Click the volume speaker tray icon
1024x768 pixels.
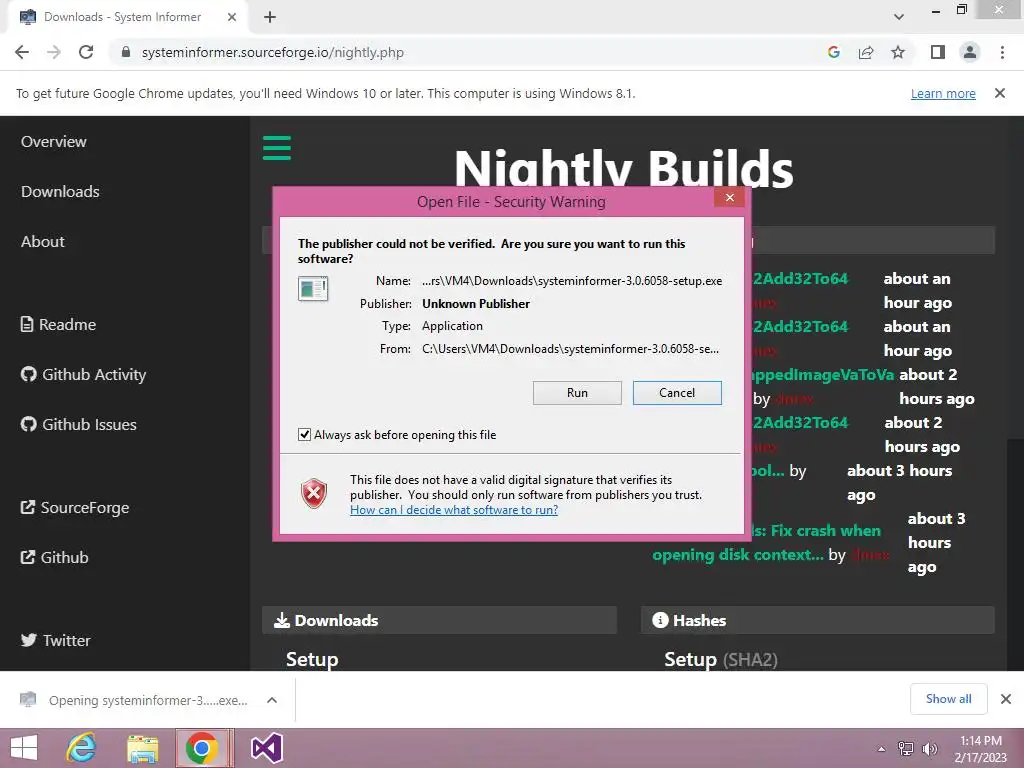click(929, 749)
